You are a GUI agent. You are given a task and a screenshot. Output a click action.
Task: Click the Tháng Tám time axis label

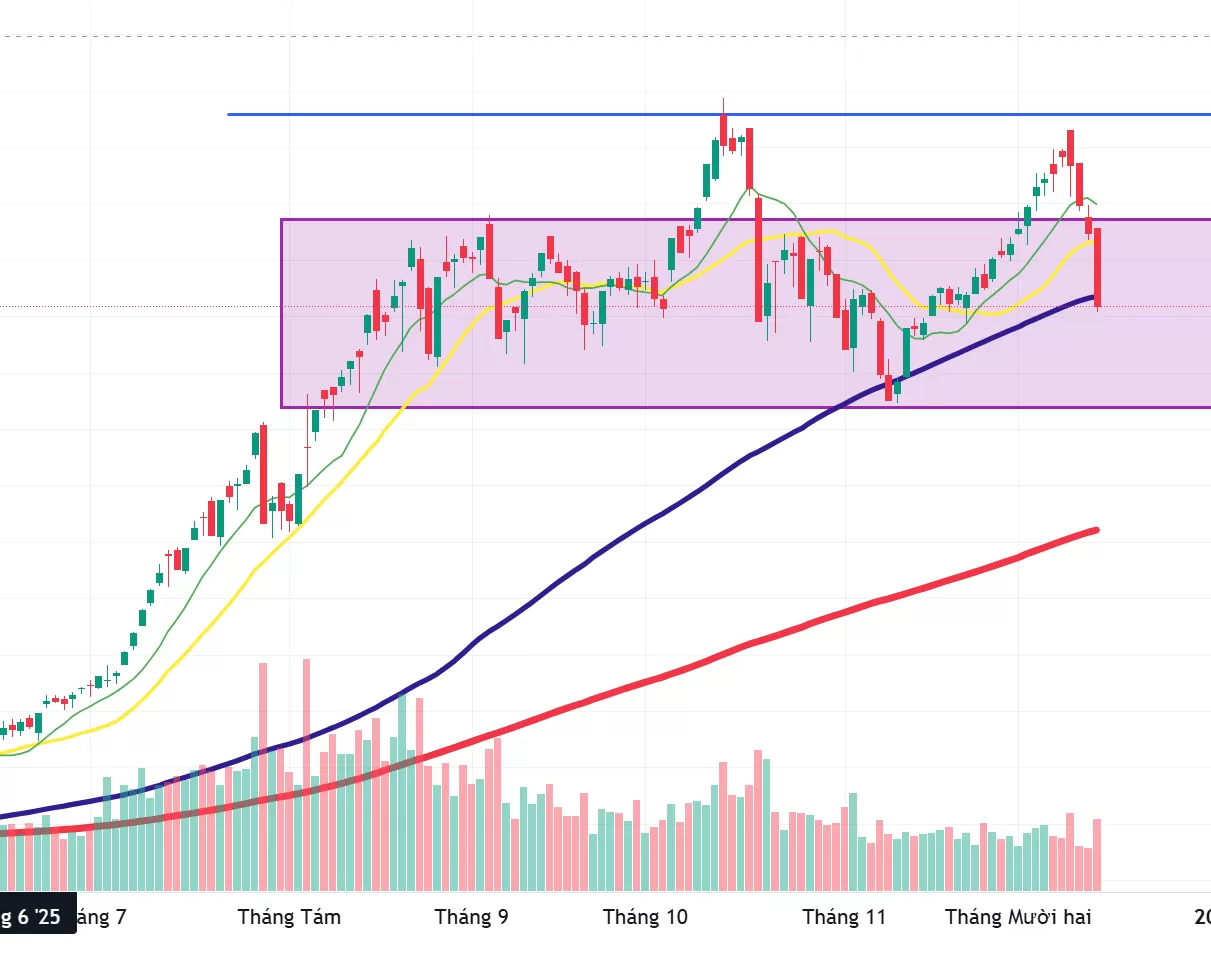click(289, 917)
